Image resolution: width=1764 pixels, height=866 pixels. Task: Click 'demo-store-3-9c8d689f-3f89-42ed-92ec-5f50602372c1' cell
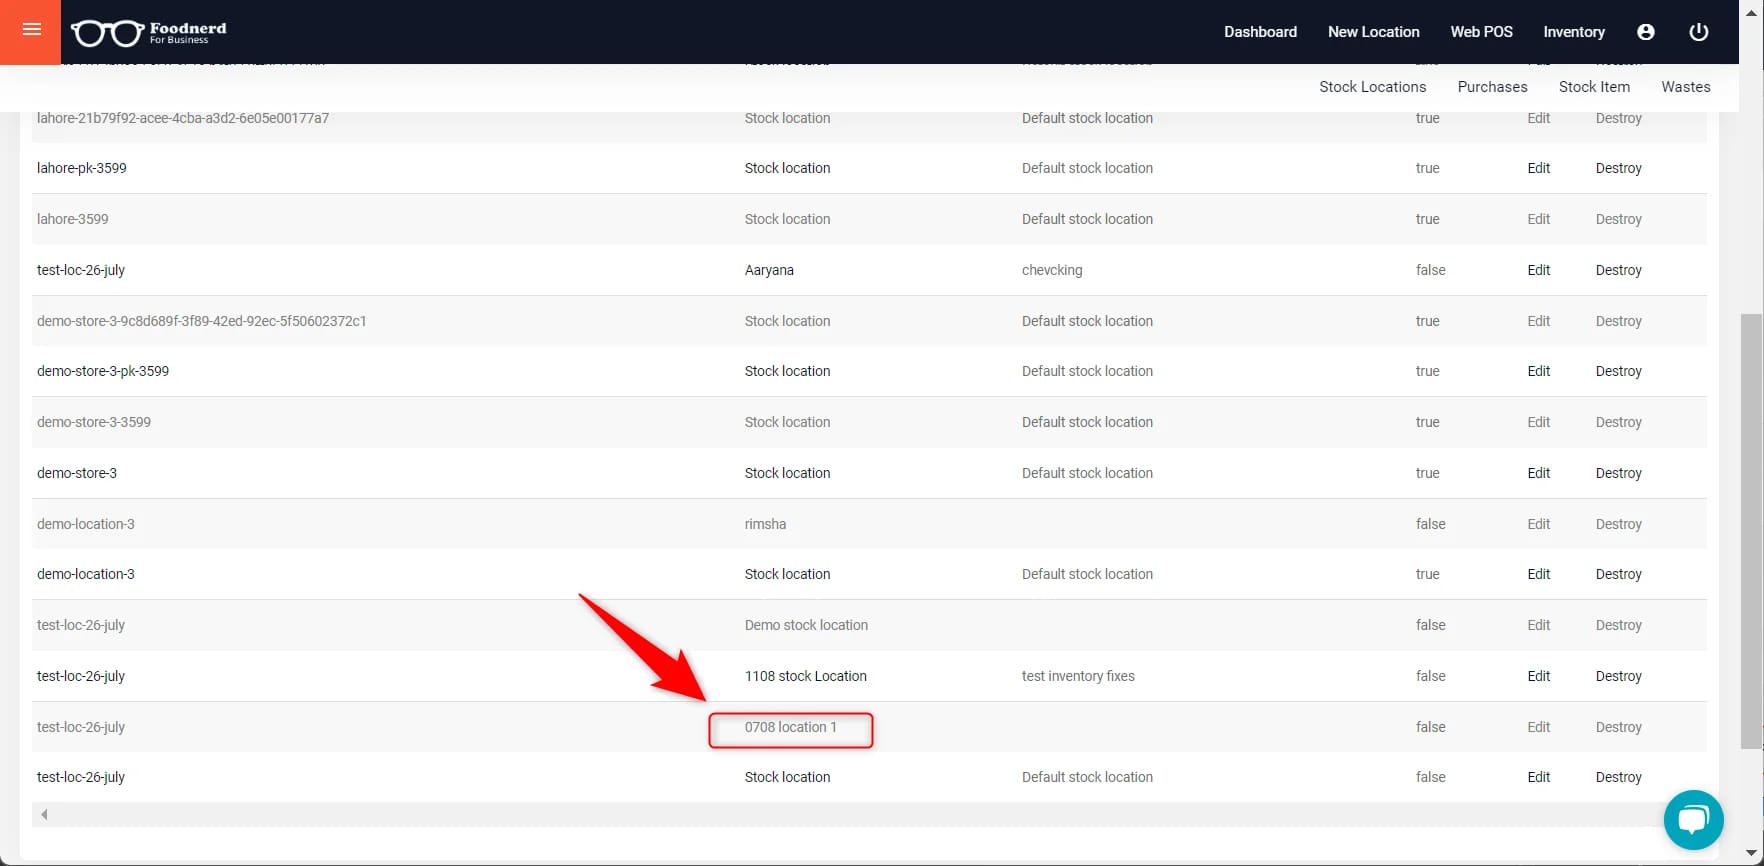click(202, 321)
